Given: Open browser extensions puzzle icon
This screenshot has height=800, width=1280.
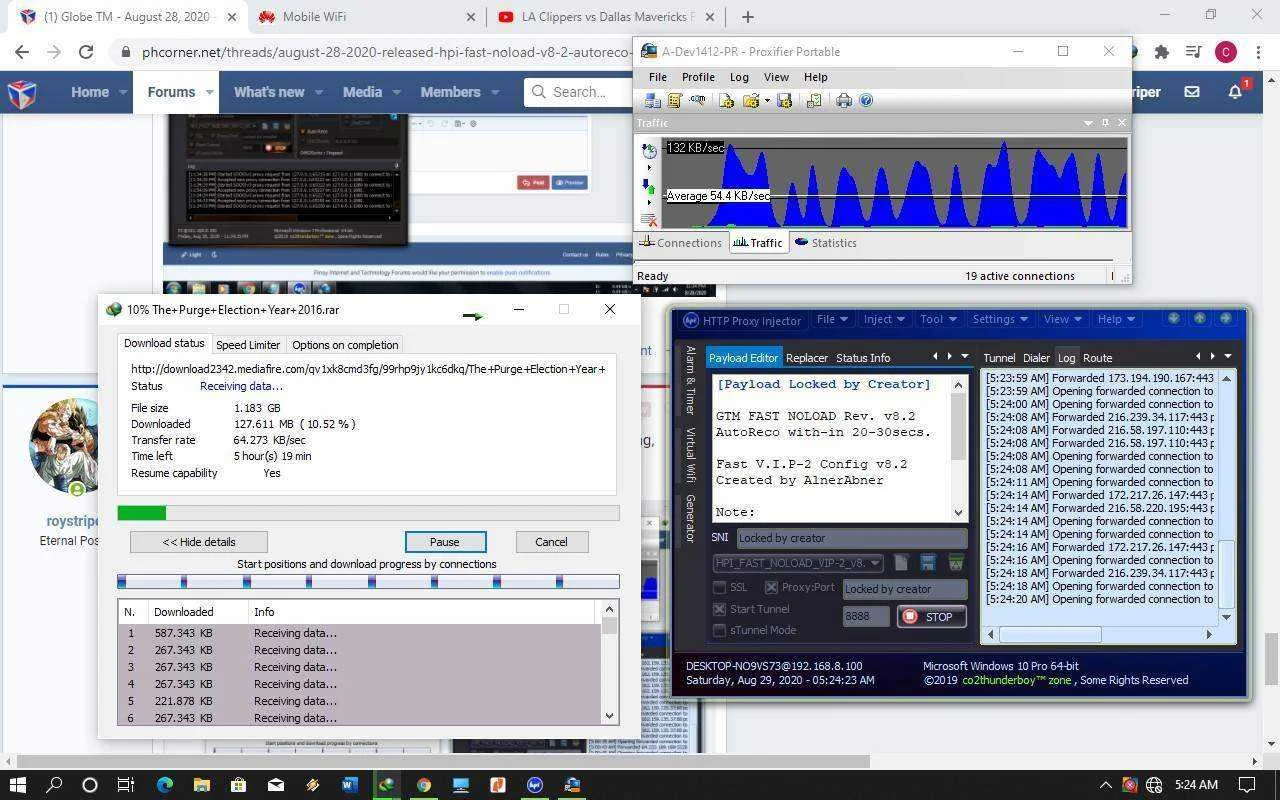Looking at the screenshot, I should 1161,52.
